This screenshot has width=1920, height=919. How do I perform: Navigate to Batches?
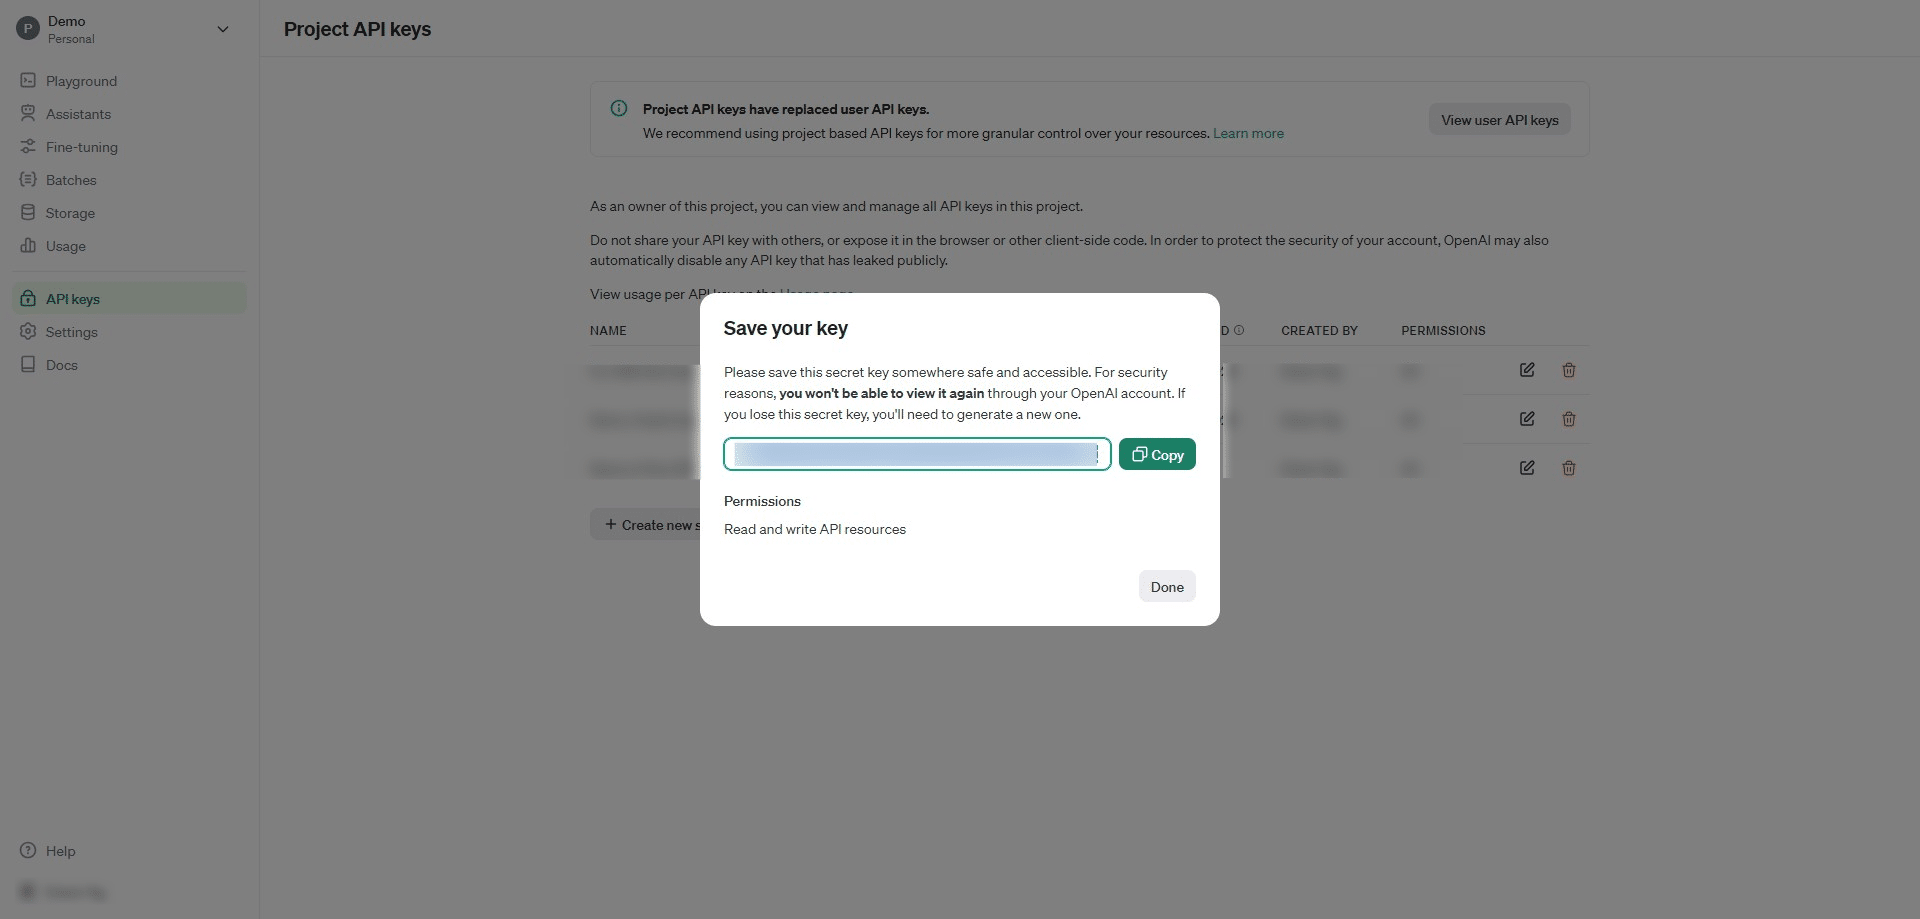(71, 180)
